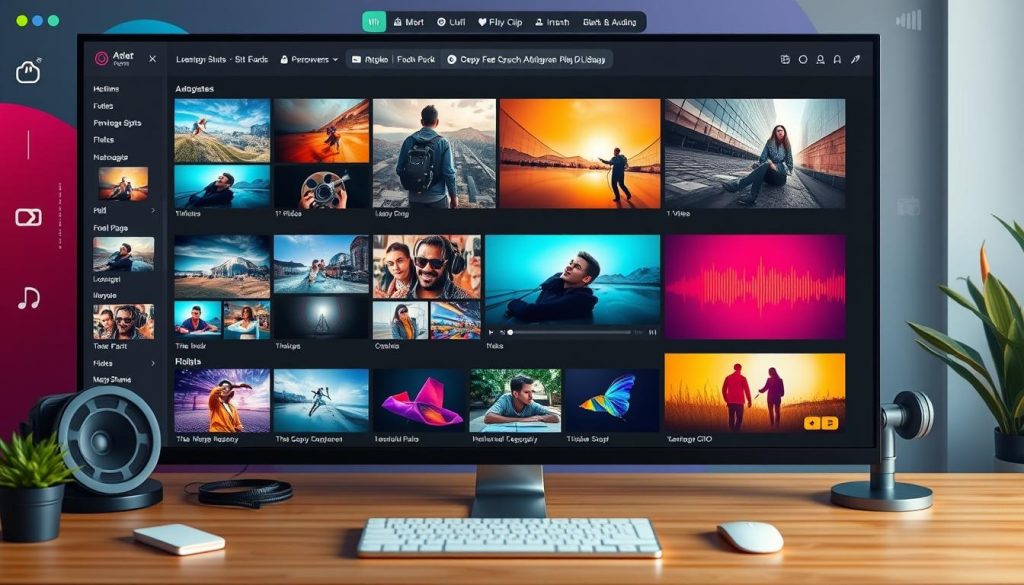1024x585 pixels.
Task: Toggle the green button in top pill bar
Action: click(x=373, y=21)
